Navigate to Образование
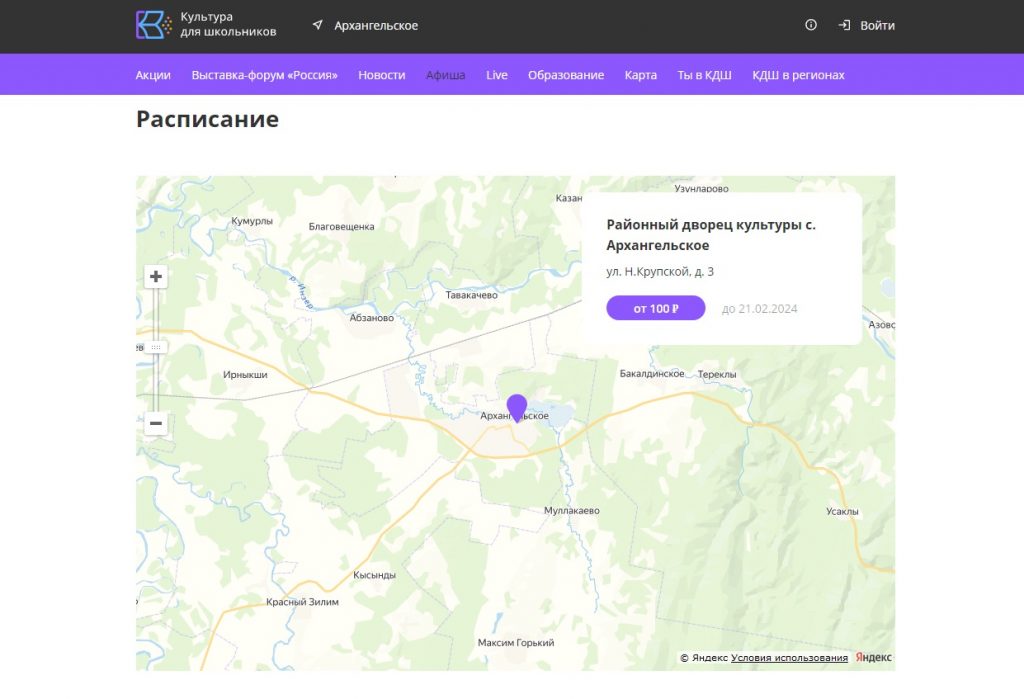The height and width of the screenshot is (699, 1024). (x=566, y=75)
